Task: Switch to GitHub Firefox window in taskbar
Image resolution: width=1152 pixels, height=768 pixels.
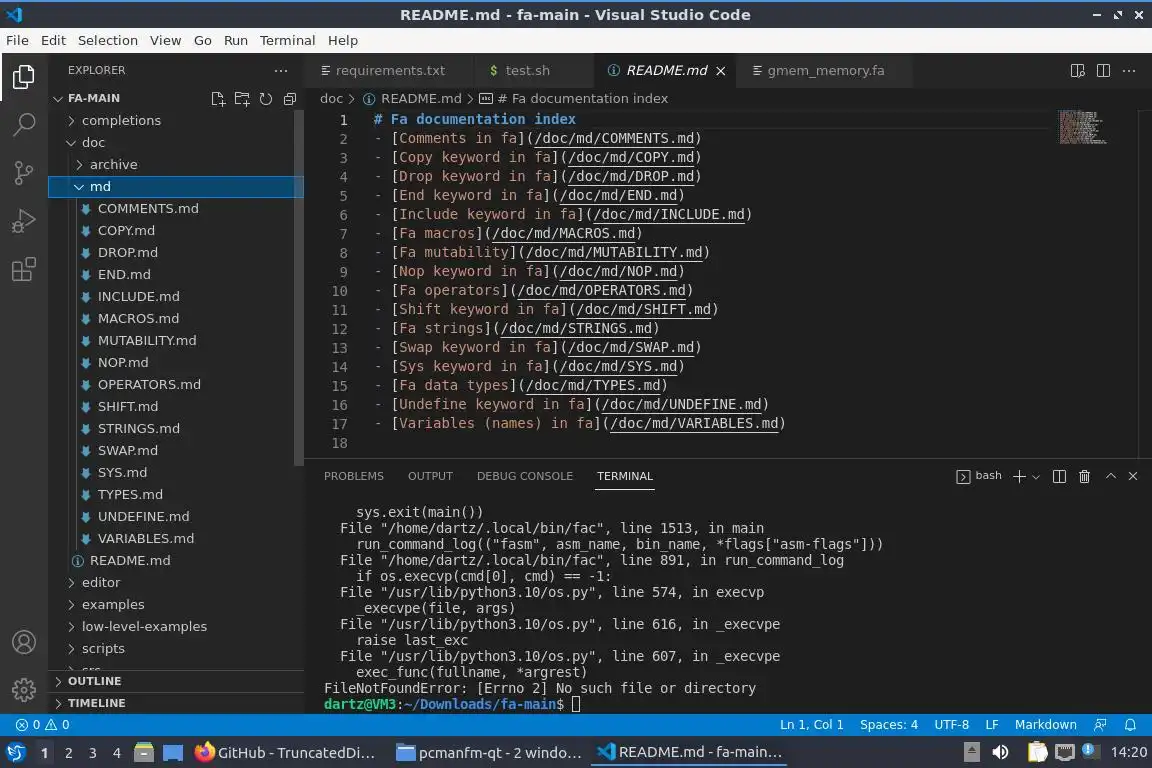Action: (285, 753)
